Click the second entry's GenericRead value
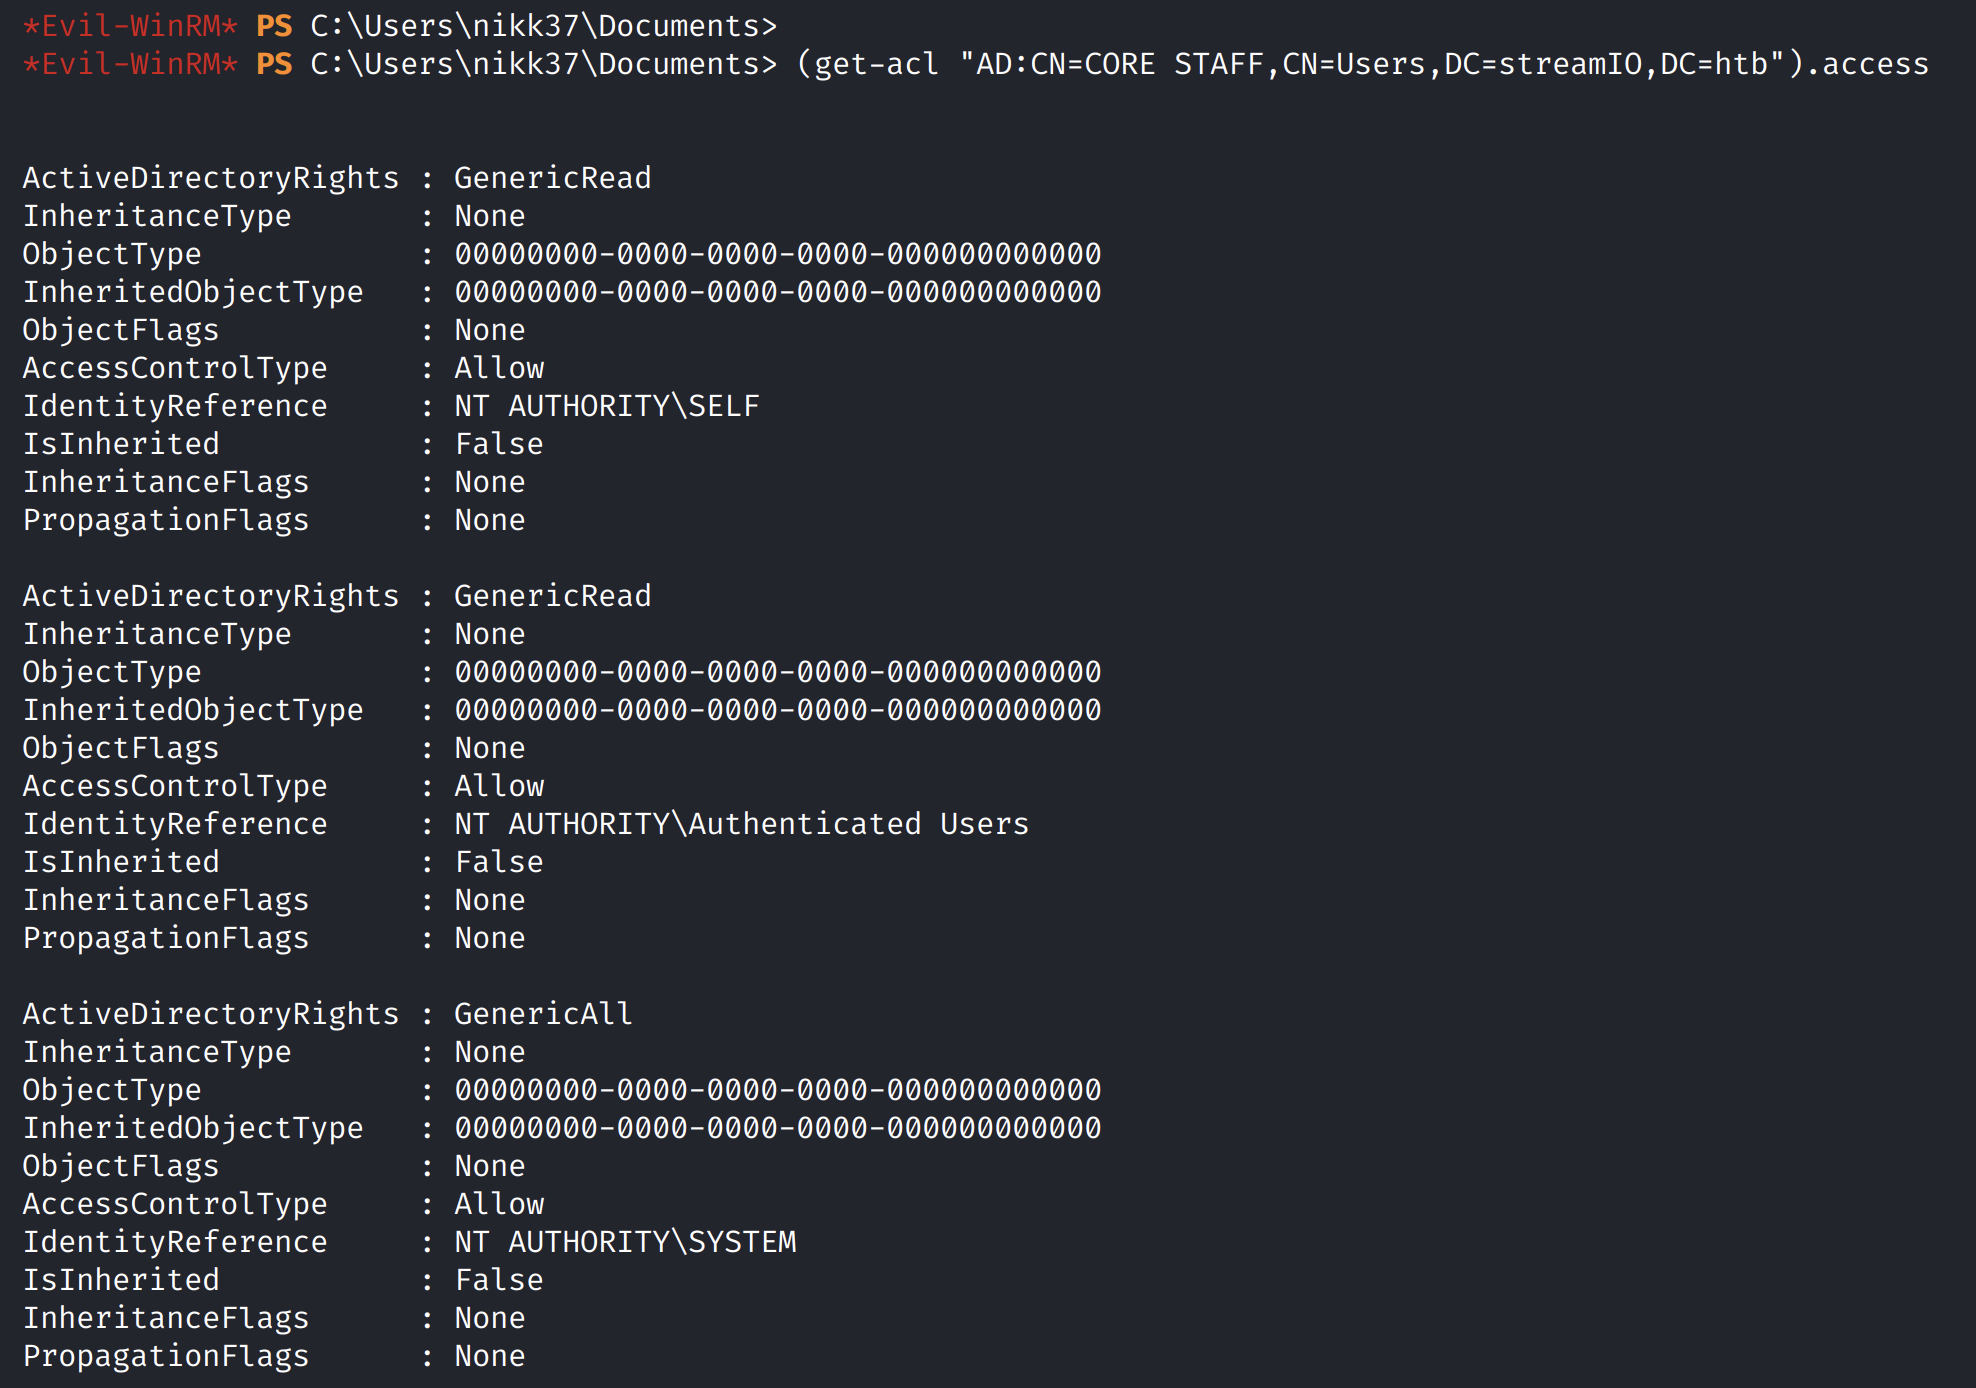The image size is (1976, 1388). [x=552, y=596]
